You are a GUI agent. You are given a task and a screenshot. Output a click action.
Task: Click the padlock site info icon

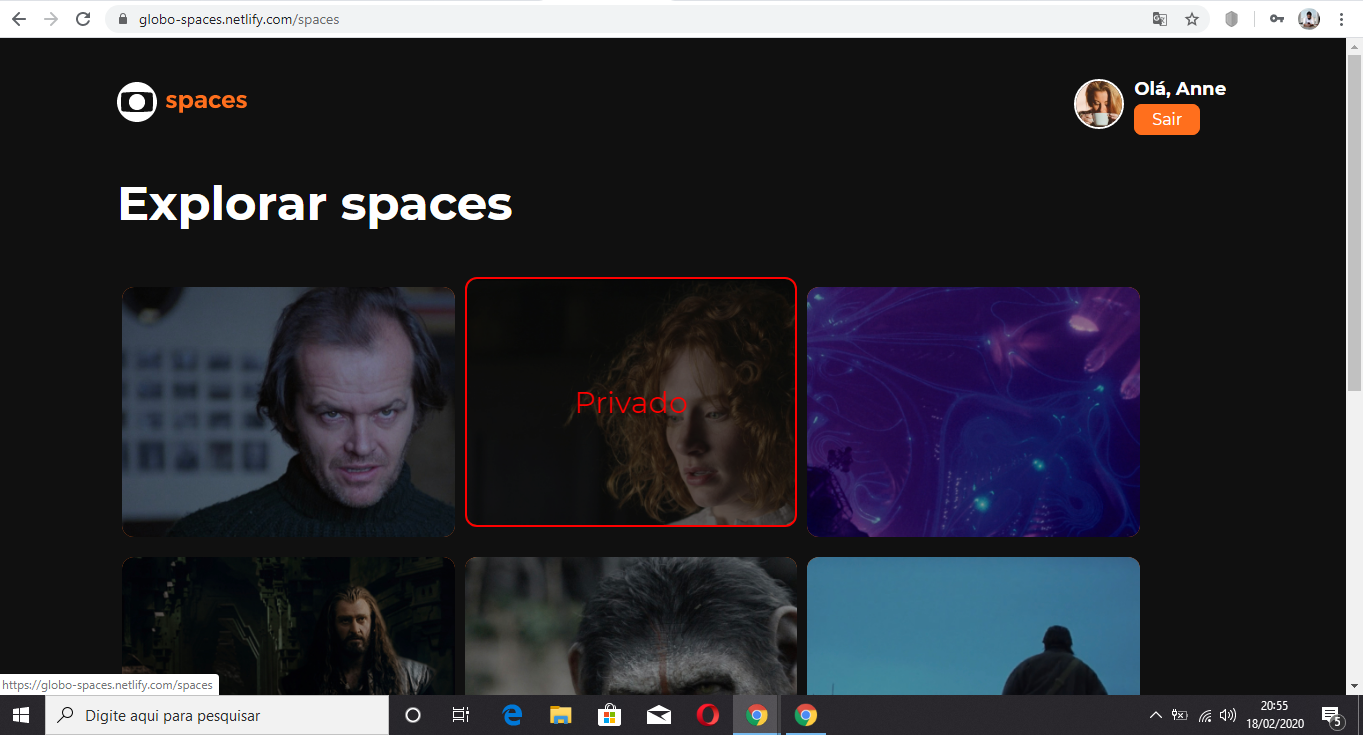pos(124,19)
